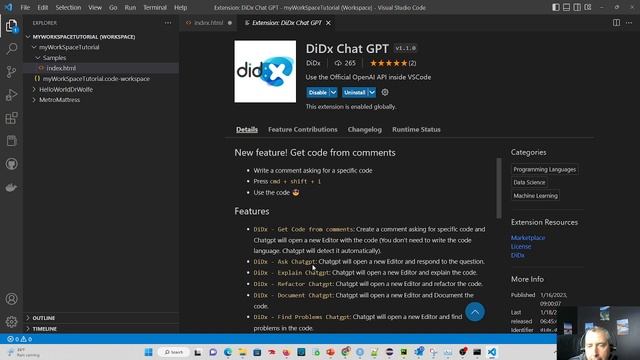The height and width of the screenshot is (360, 640).
Task: Switch to the Runtime Status tab
Action: (x=416, y=129)
